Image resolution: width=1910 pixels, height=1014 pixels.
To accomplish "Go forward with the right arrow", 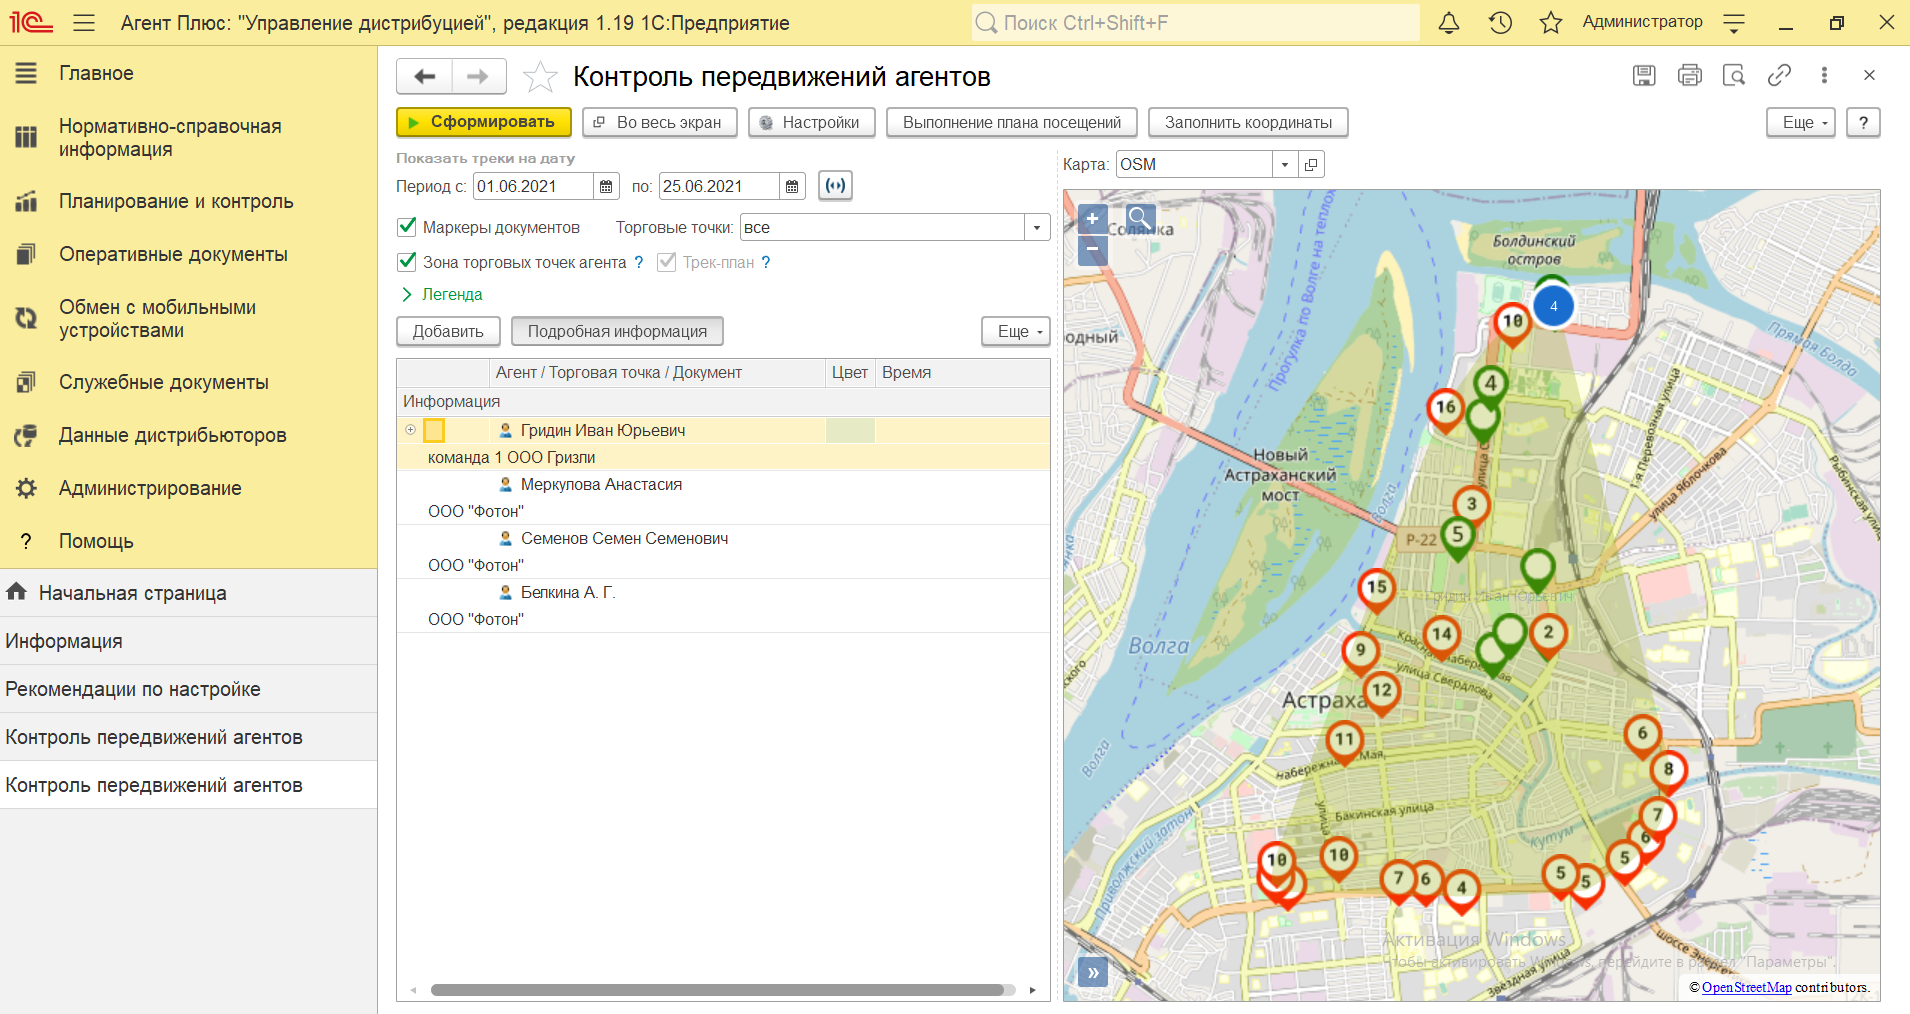I will 479,76.
